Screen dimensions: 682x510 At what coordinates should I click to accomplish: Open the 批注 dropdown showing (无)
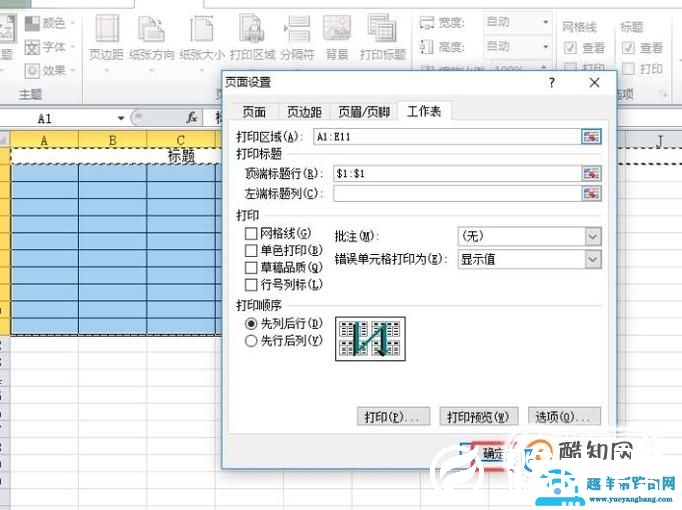click(529, 237)
